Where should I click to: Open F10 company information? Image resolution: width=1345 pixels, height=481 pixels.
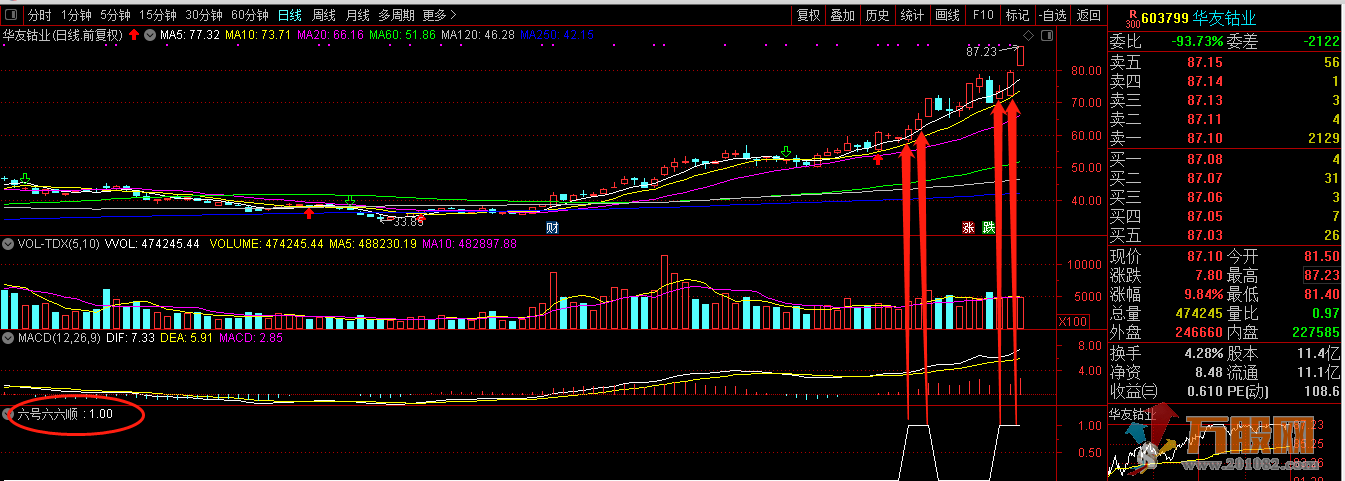[983, 15]
